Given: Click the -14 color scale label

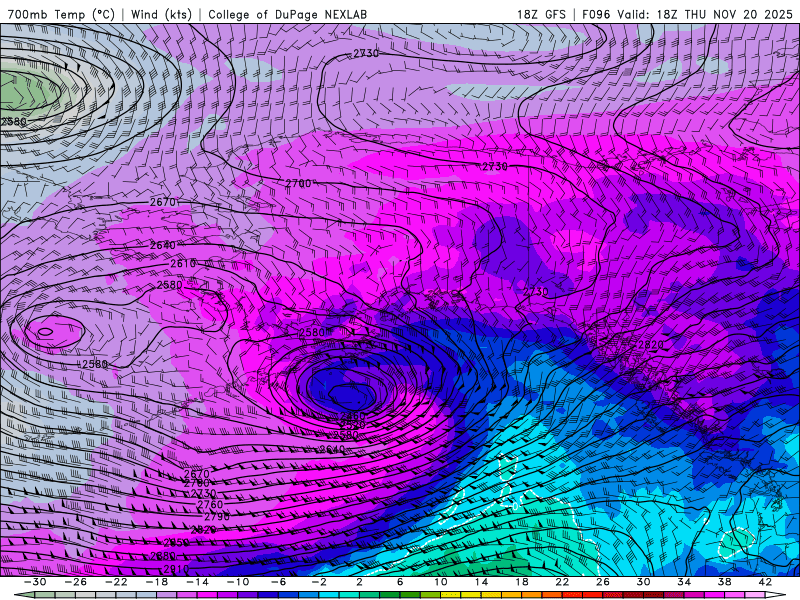Looking at the screenshot, I should (x=197, y=582).
